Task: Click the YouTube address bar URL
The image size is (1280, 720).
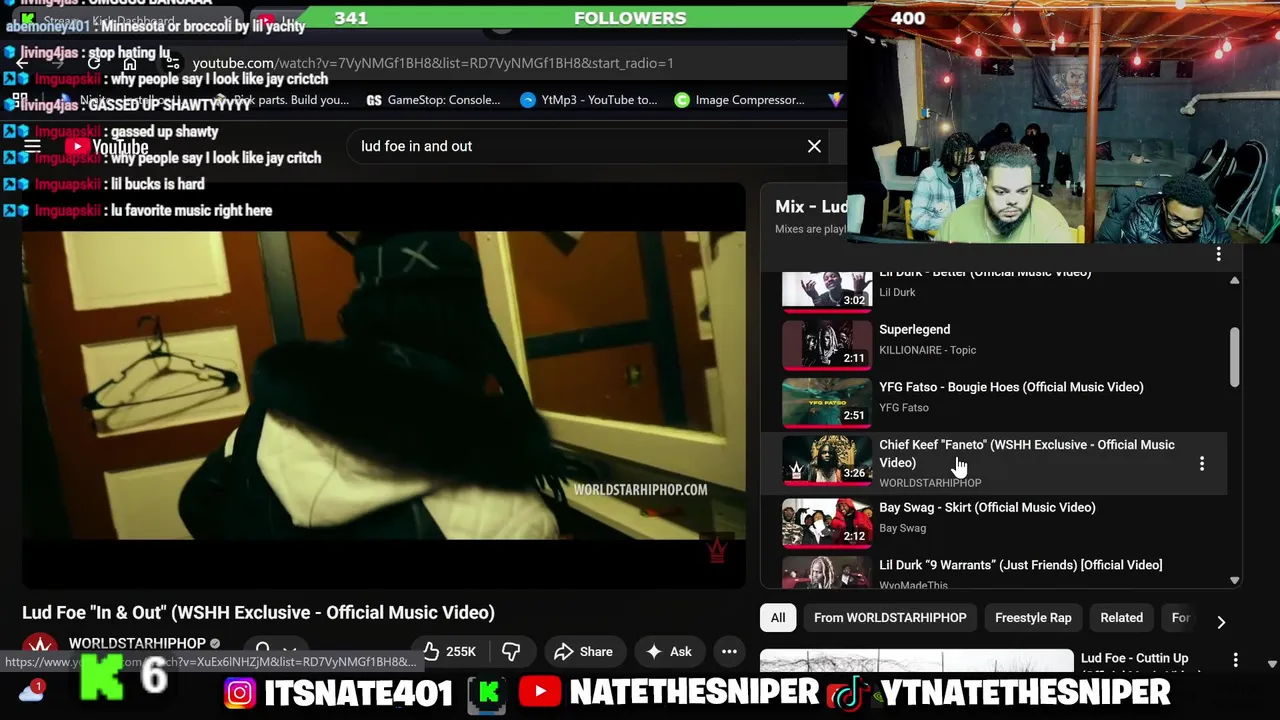Action: (432, 63)
